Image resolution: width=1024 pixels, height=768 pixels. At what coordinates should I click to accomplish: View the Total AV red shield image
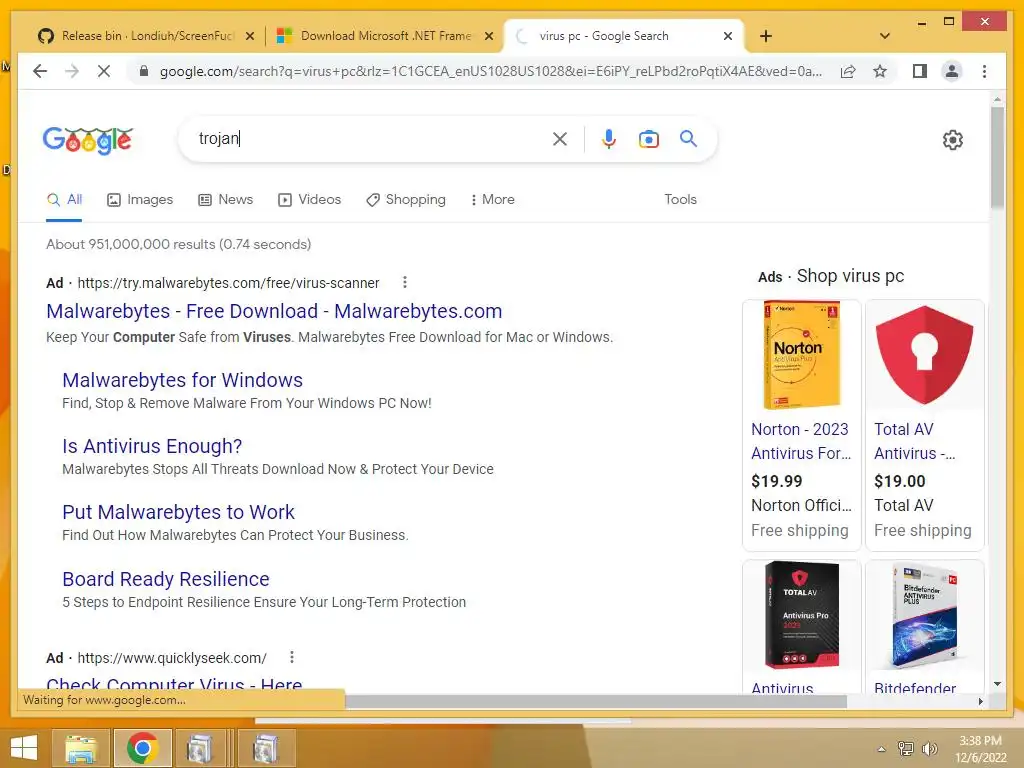click(924, 355)
